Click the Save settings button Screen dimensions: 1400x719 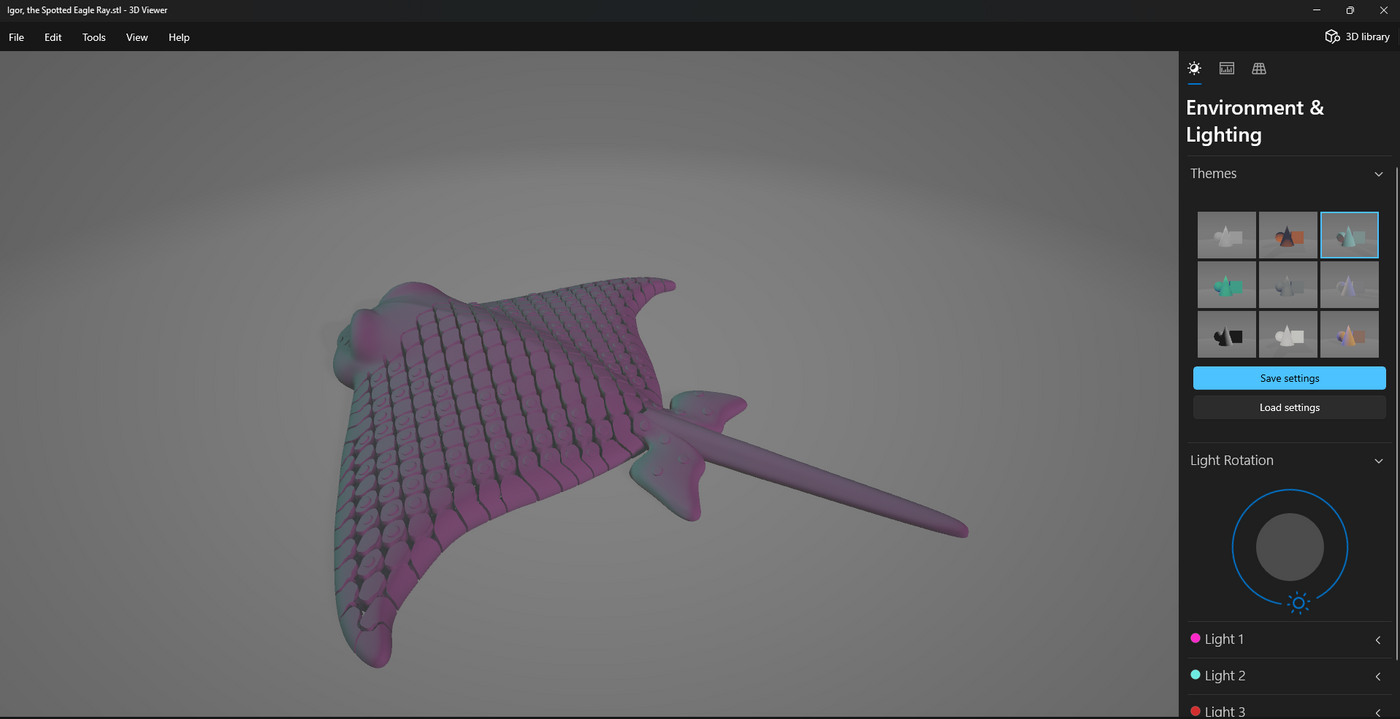tap(1289, 378)
